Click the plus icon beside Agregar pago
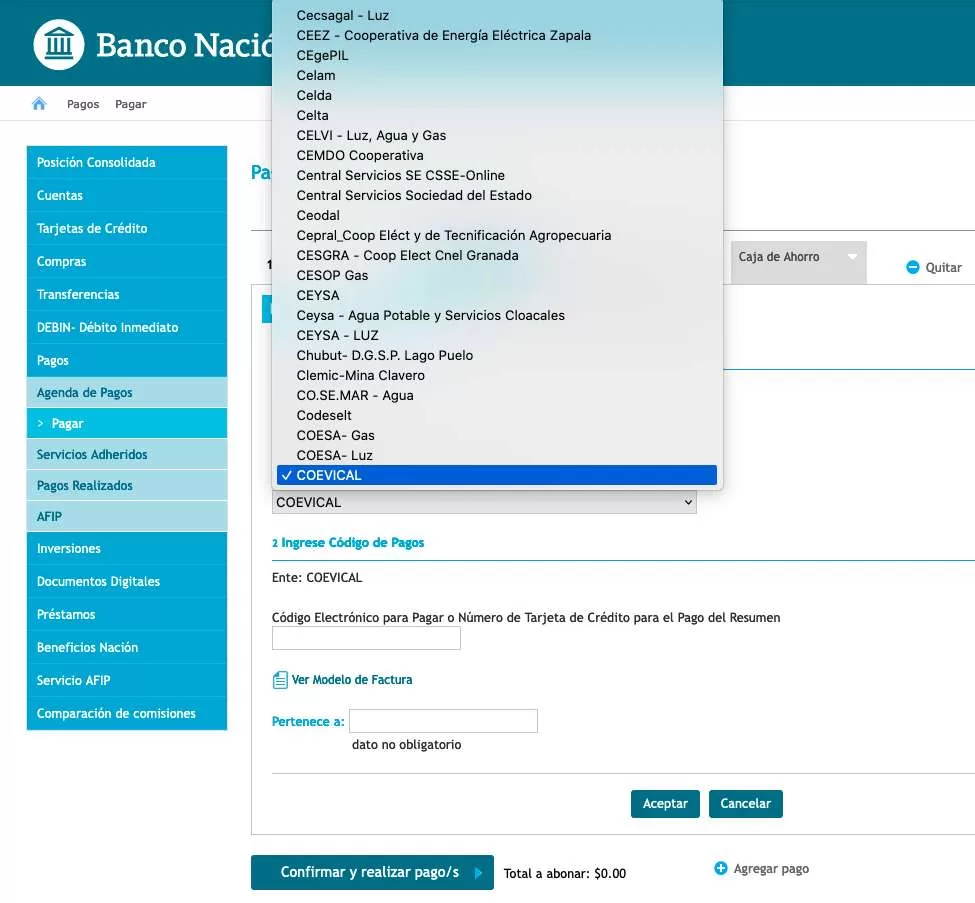Screen dimensions: 975x903 [x=721, y=868]
